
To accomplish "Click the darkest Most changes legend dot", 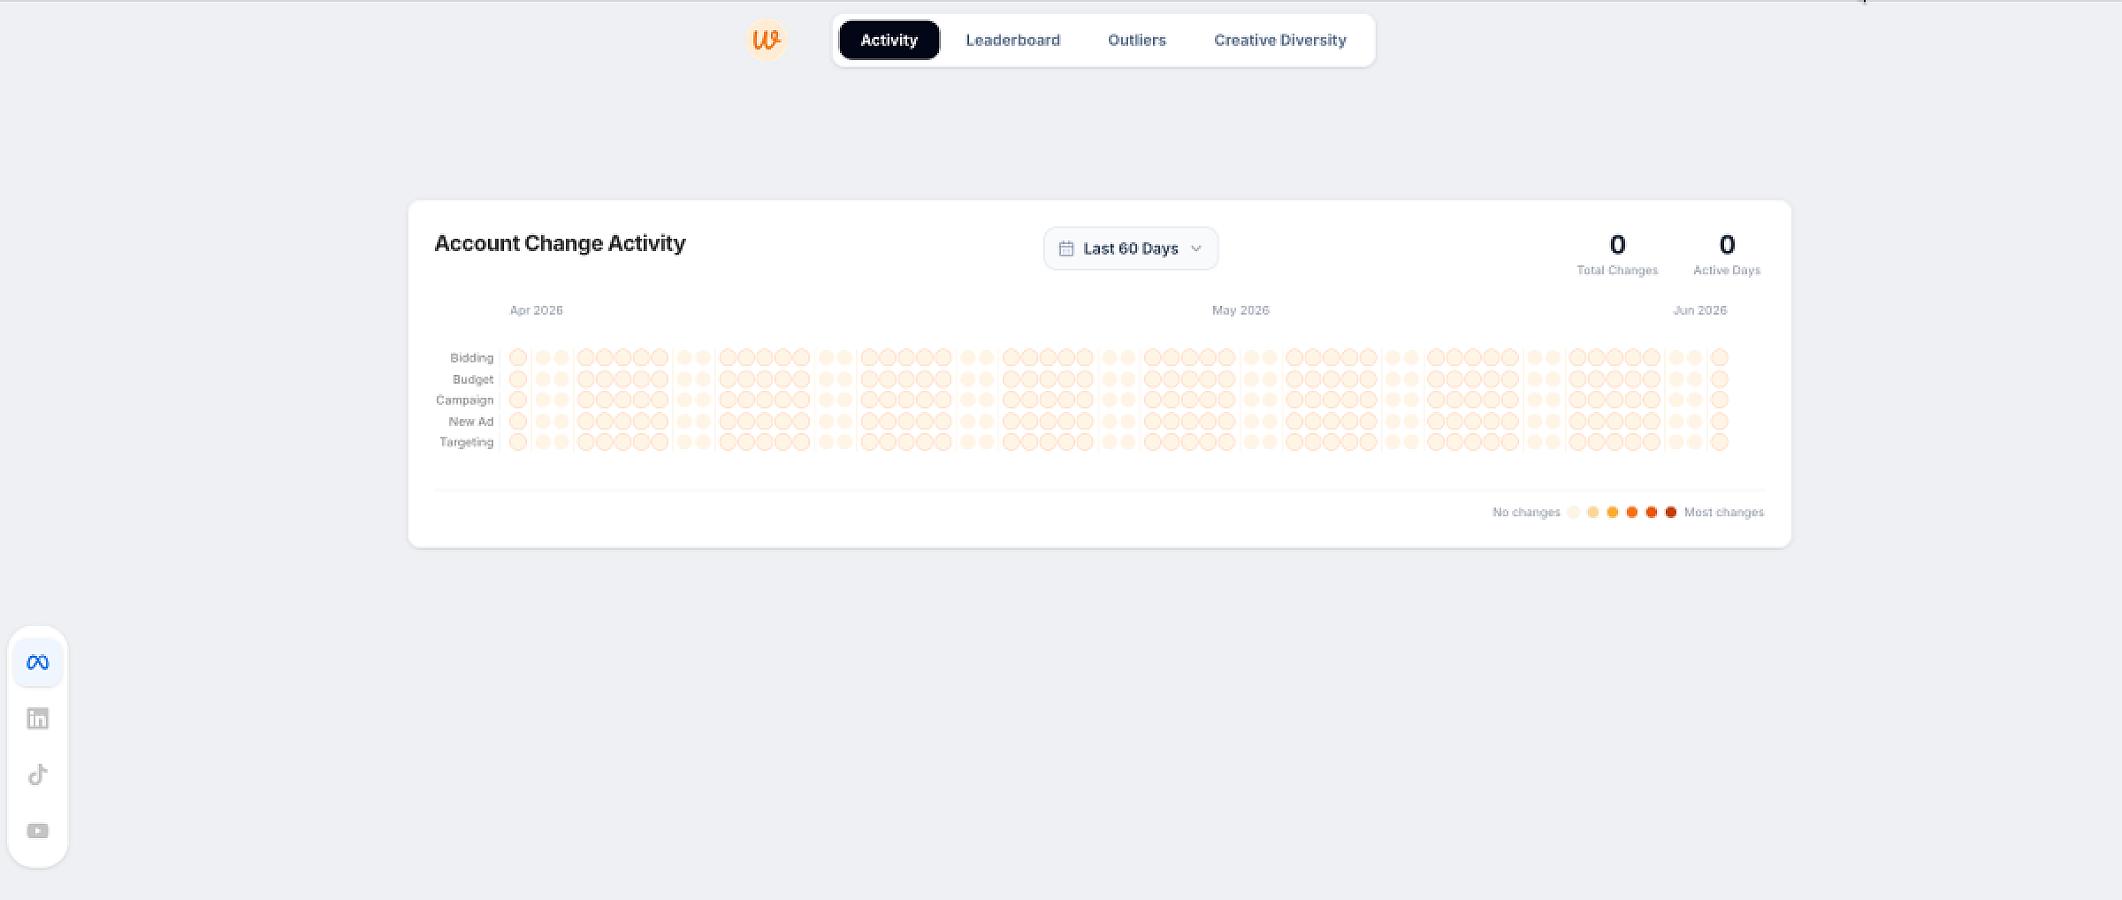I will click(1671, 512).
